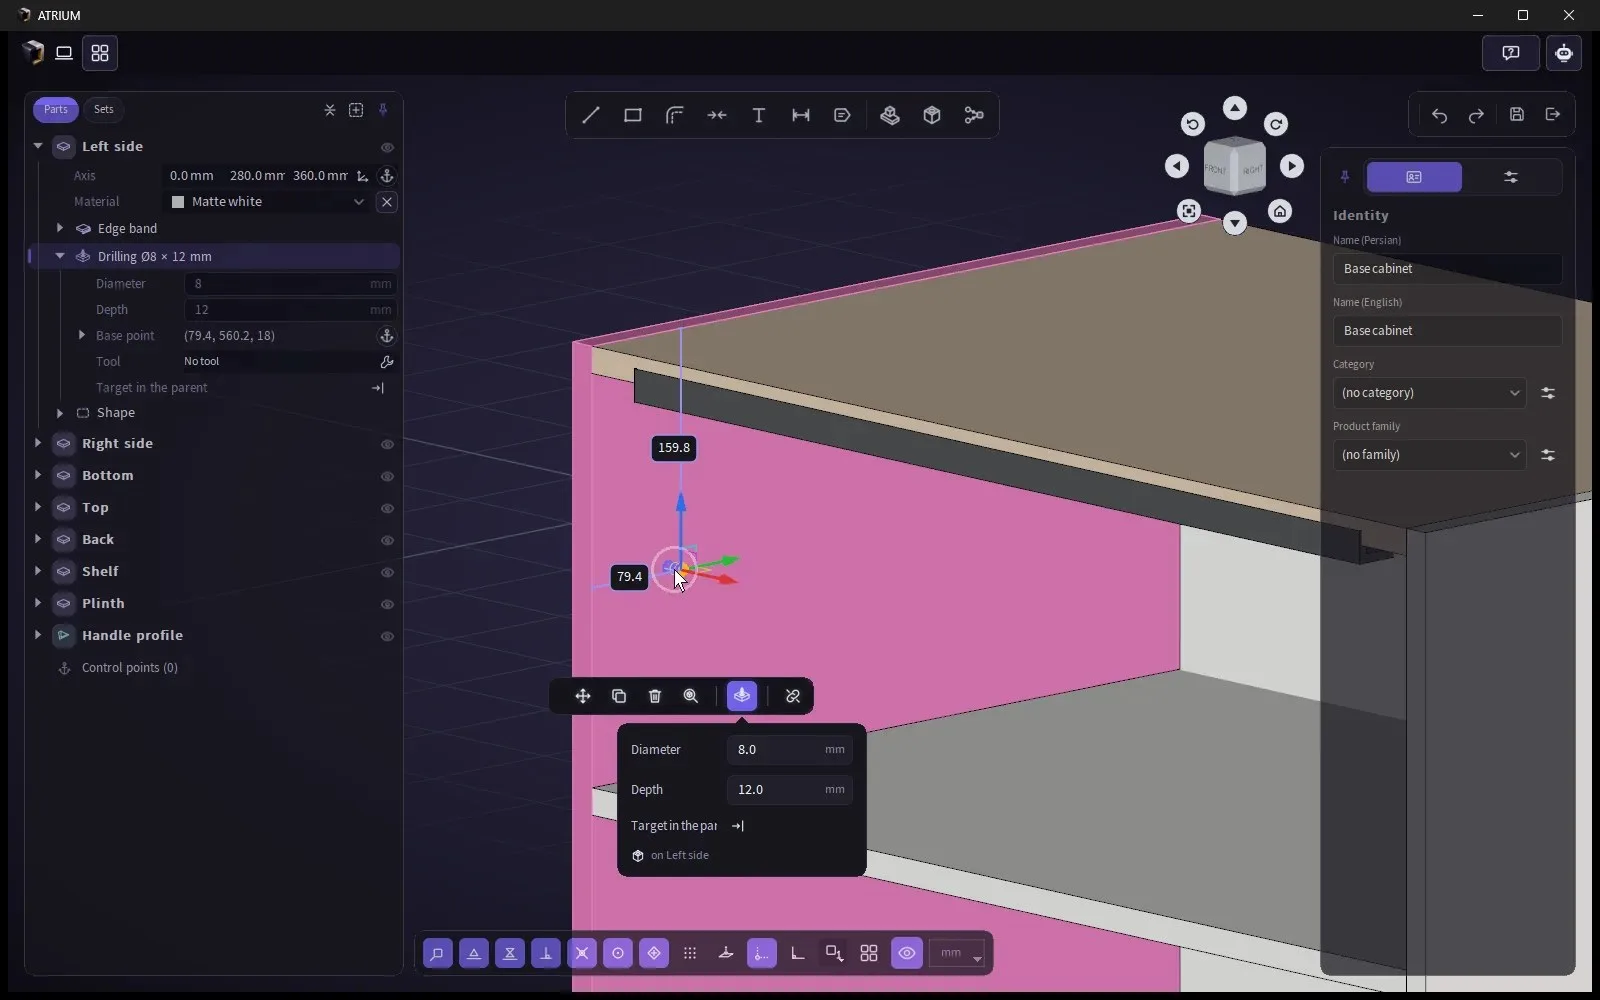Hide the Handle profile part

point(387,636)
